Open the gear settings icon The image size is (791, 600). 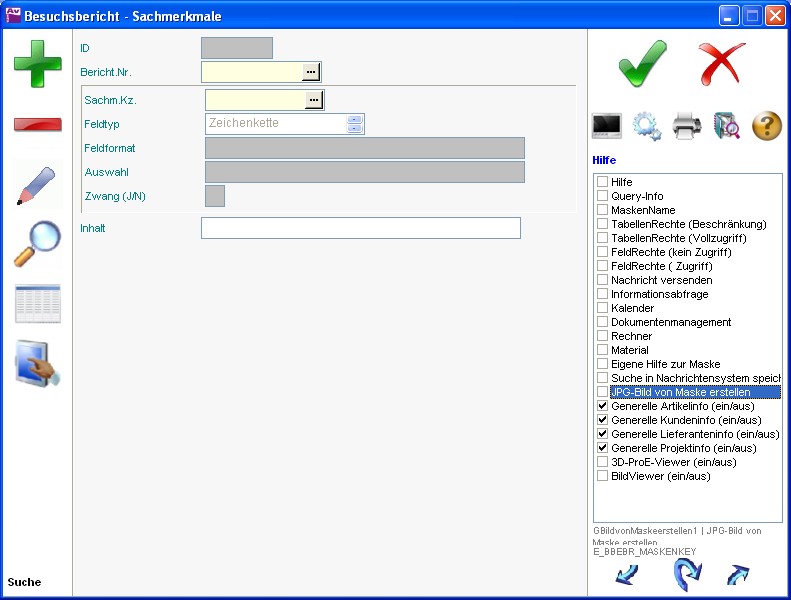click(x=647, y=126)
